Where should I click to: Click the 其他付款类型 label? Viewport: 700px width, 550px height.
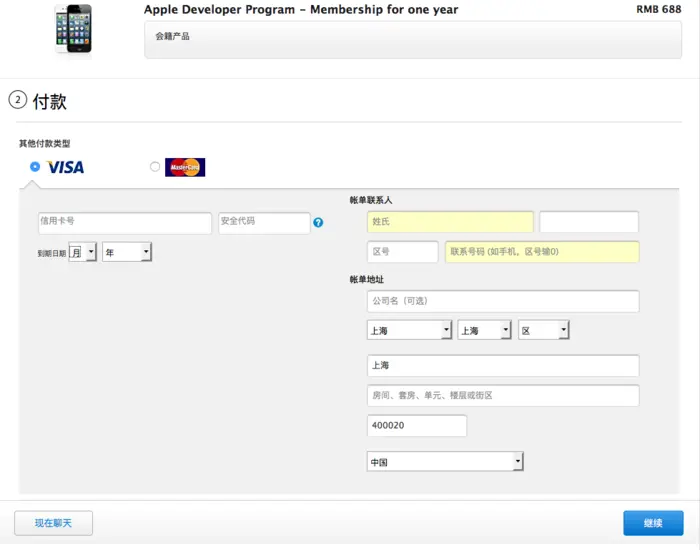45,143
